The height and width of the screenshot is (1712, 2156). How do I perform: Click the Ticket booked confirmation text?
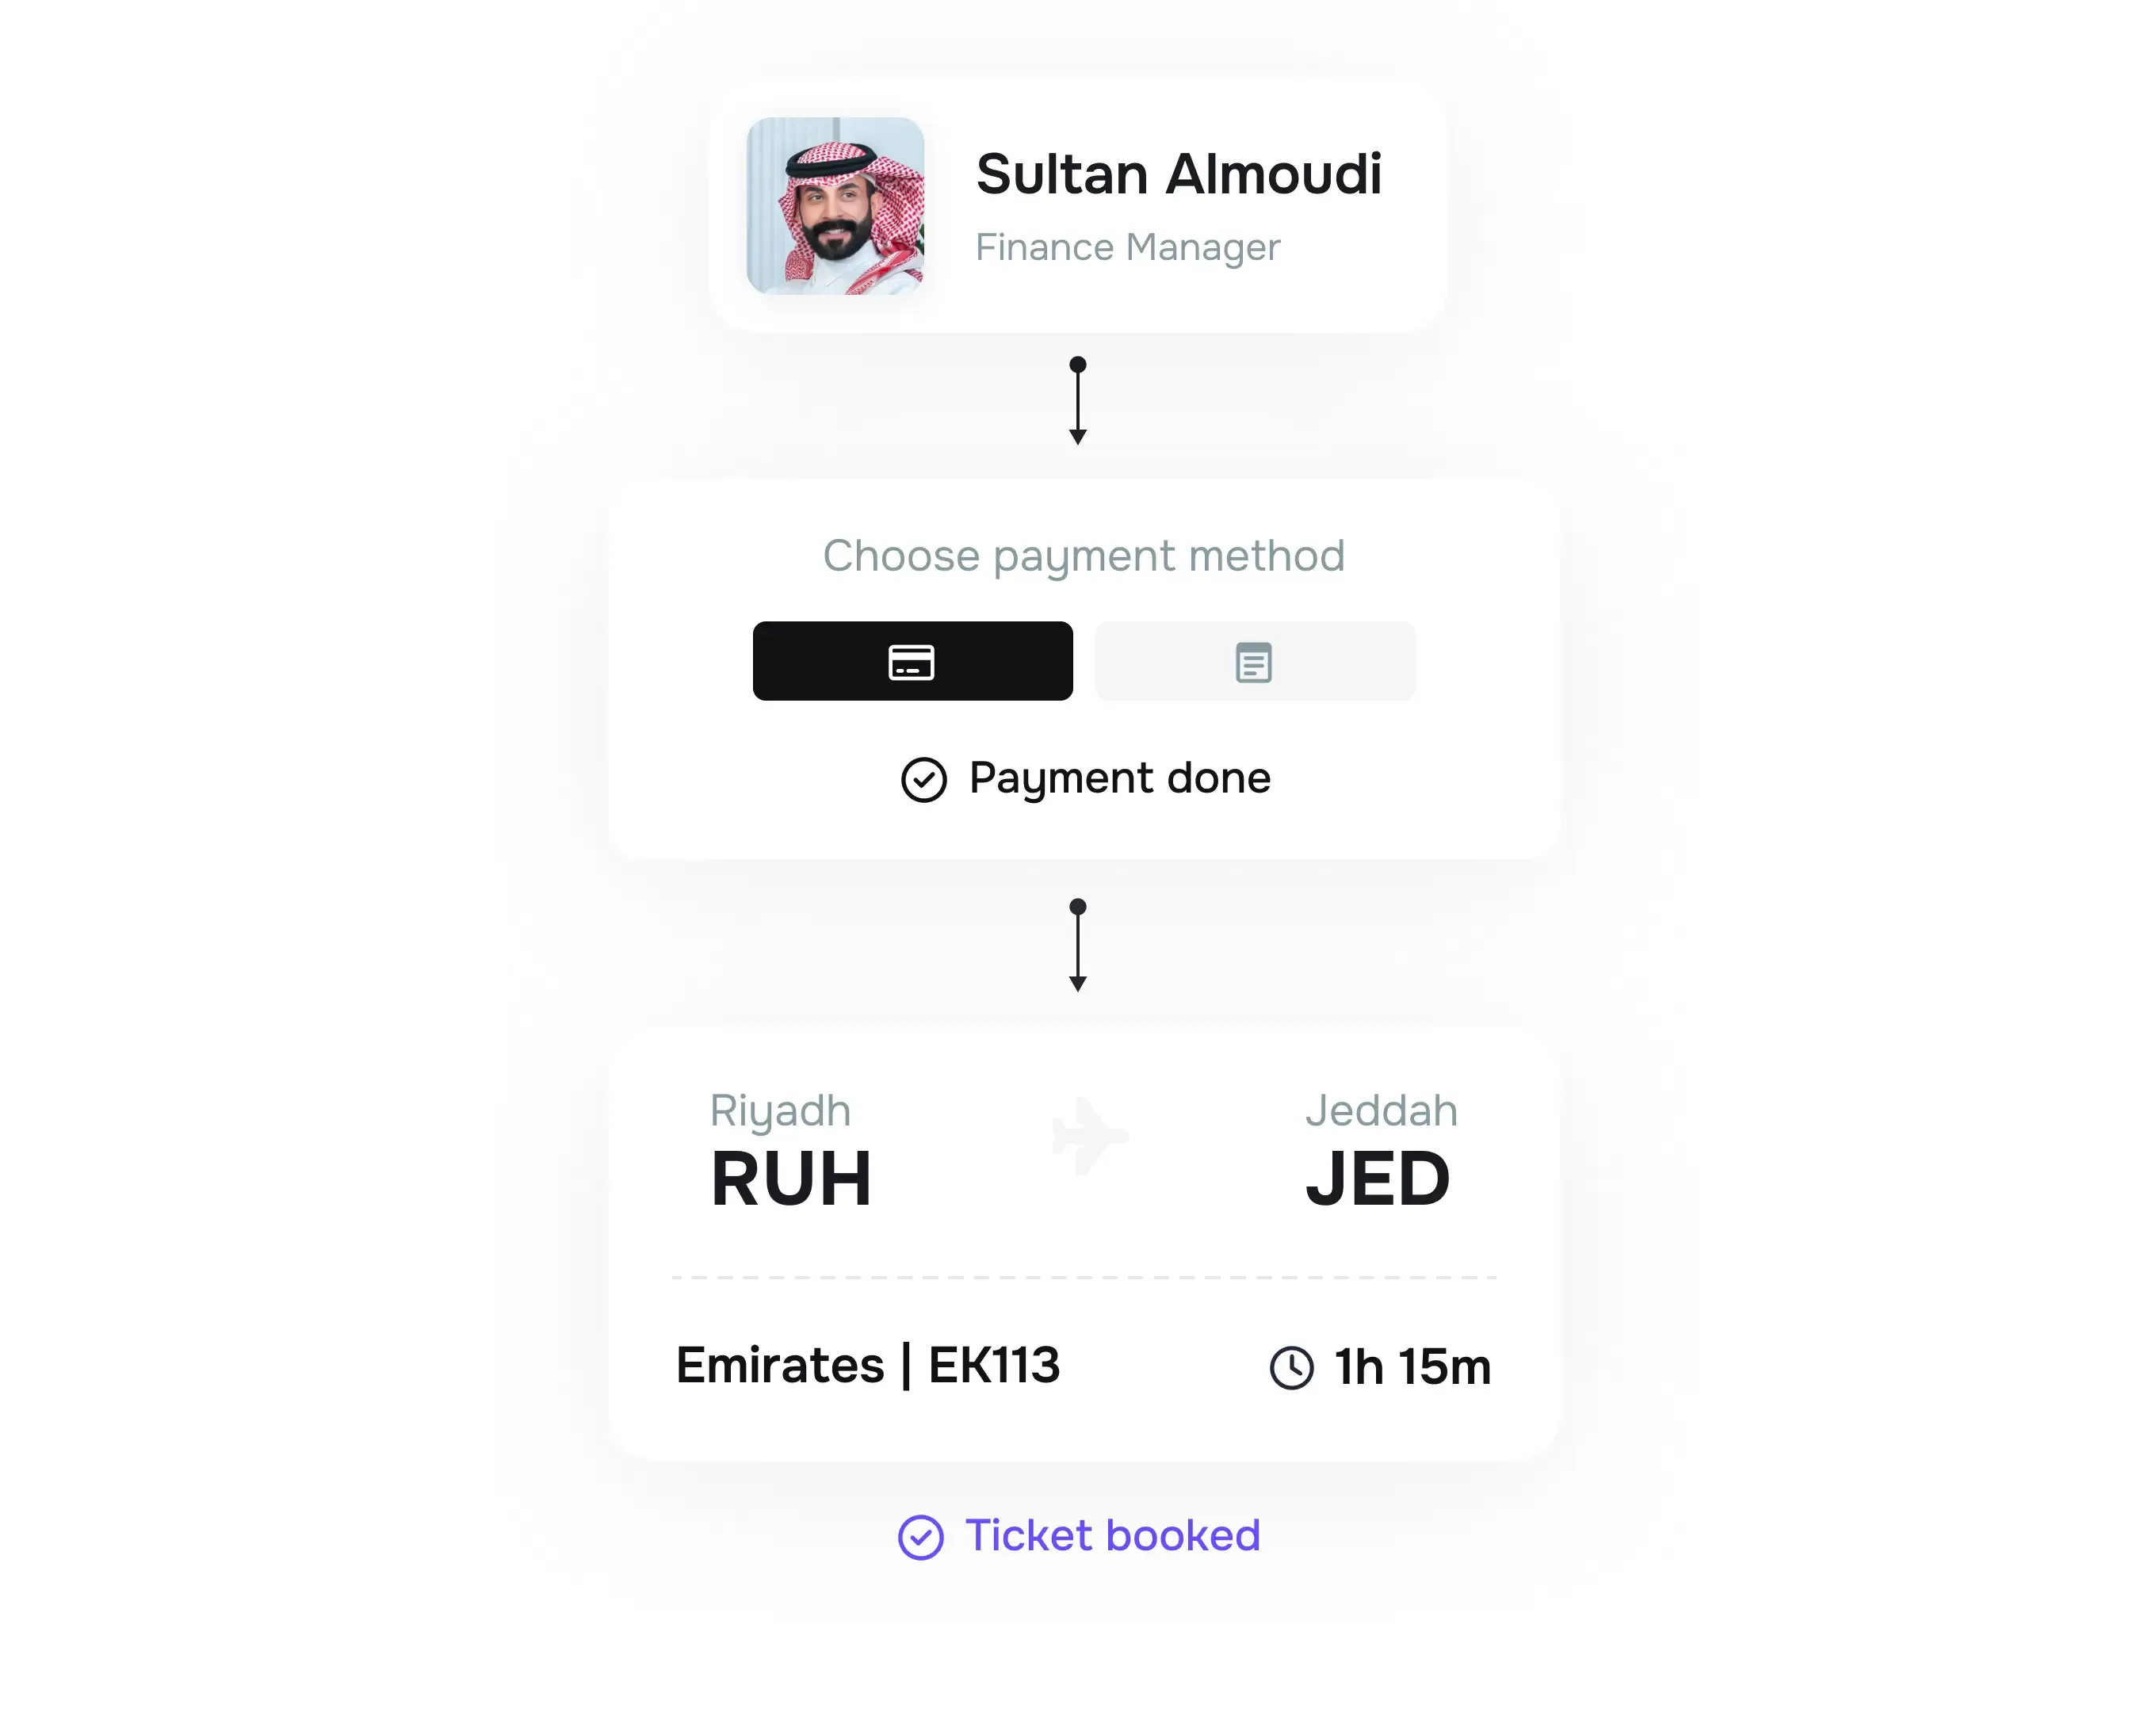coord(1112,1535)
